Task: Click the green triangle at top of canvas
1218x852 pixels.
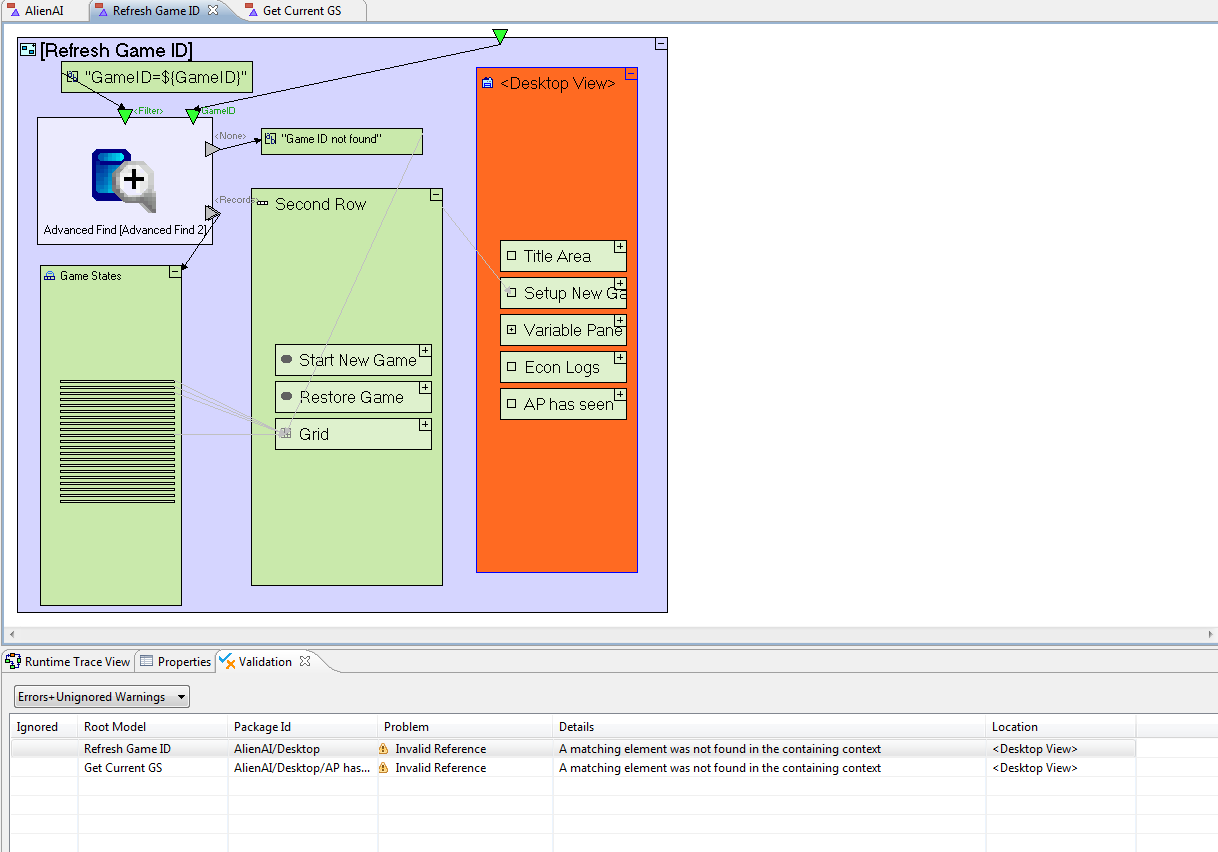Action: [500, 37]
